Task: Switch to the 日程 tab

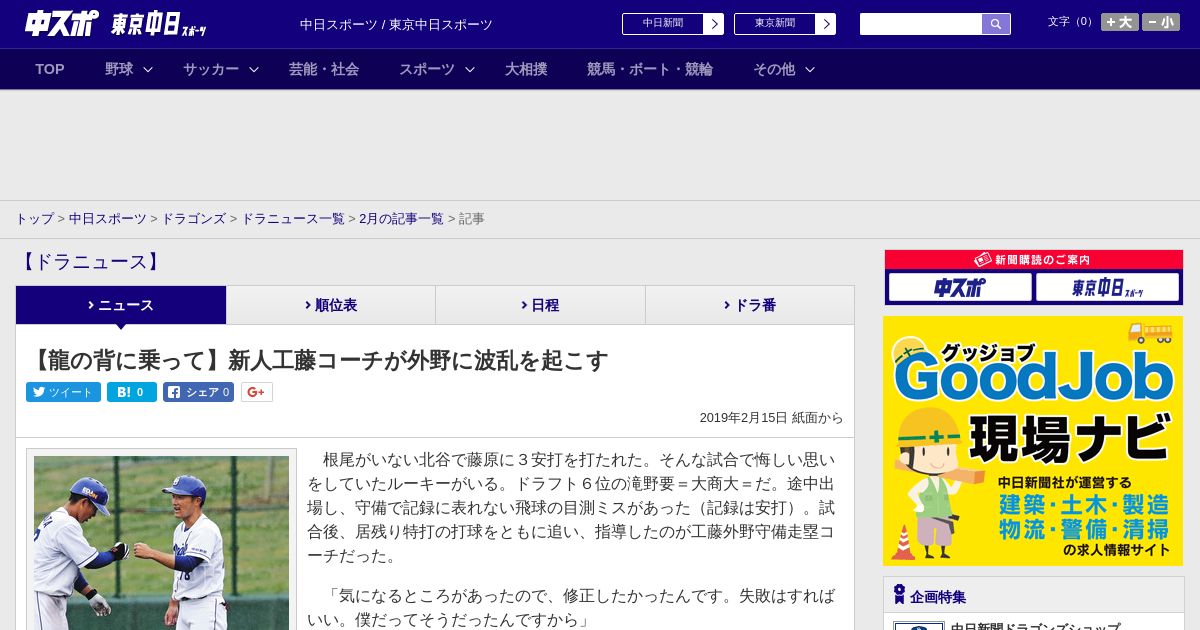Action: tap(540, 305)
